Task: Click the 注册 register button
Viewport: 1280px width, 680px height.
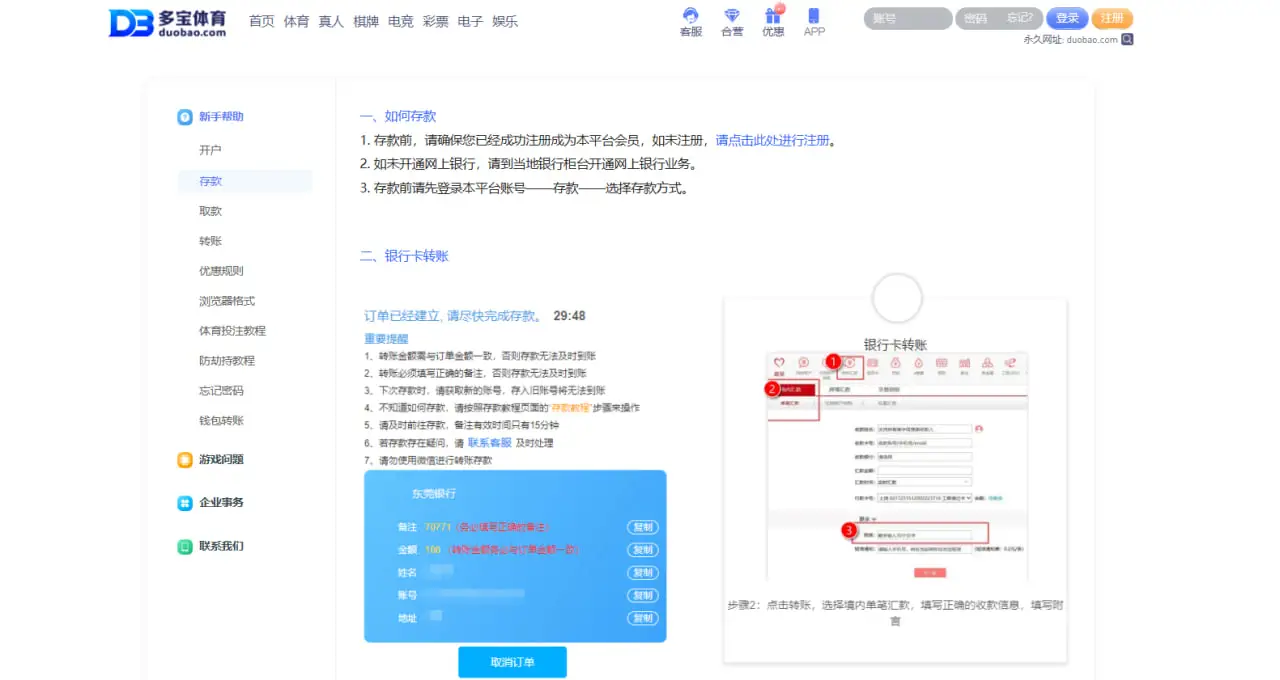Action: coord(1112,18)
